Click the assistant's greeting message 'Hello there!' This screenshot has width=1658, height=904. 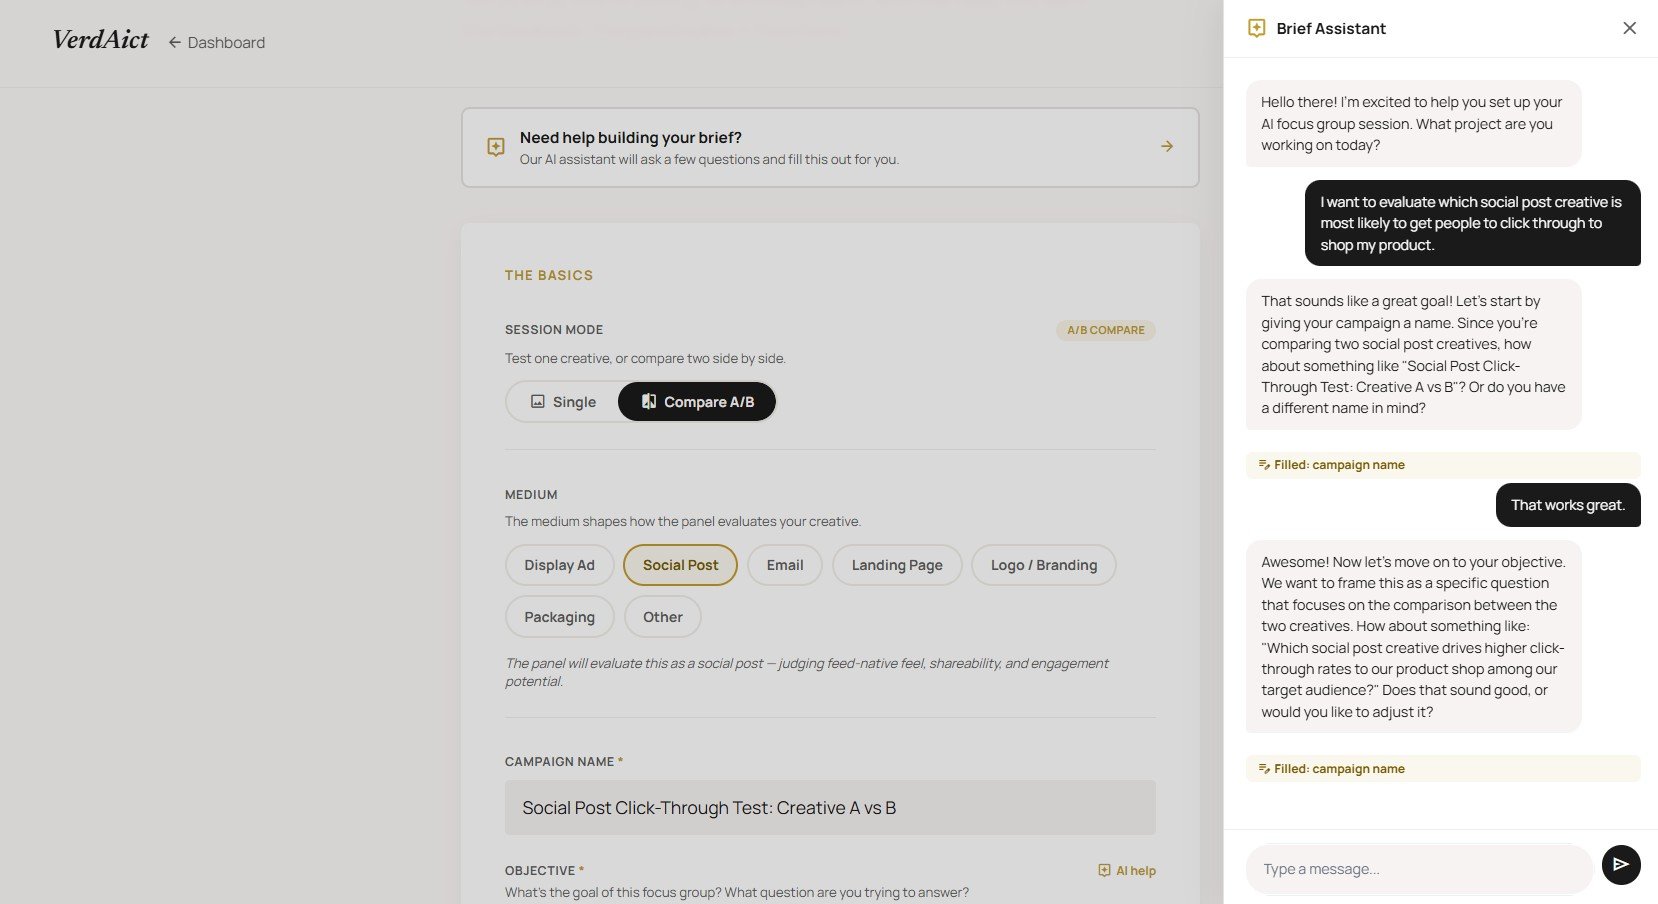click(1413, 124)
